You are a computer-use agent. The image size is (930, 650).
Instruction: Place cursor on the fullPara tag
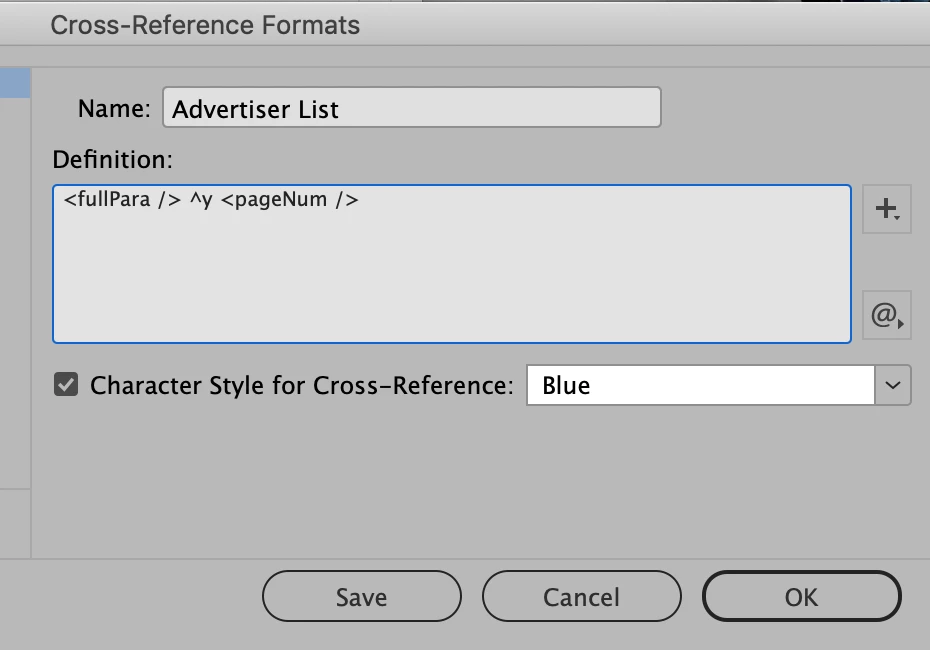110,200
